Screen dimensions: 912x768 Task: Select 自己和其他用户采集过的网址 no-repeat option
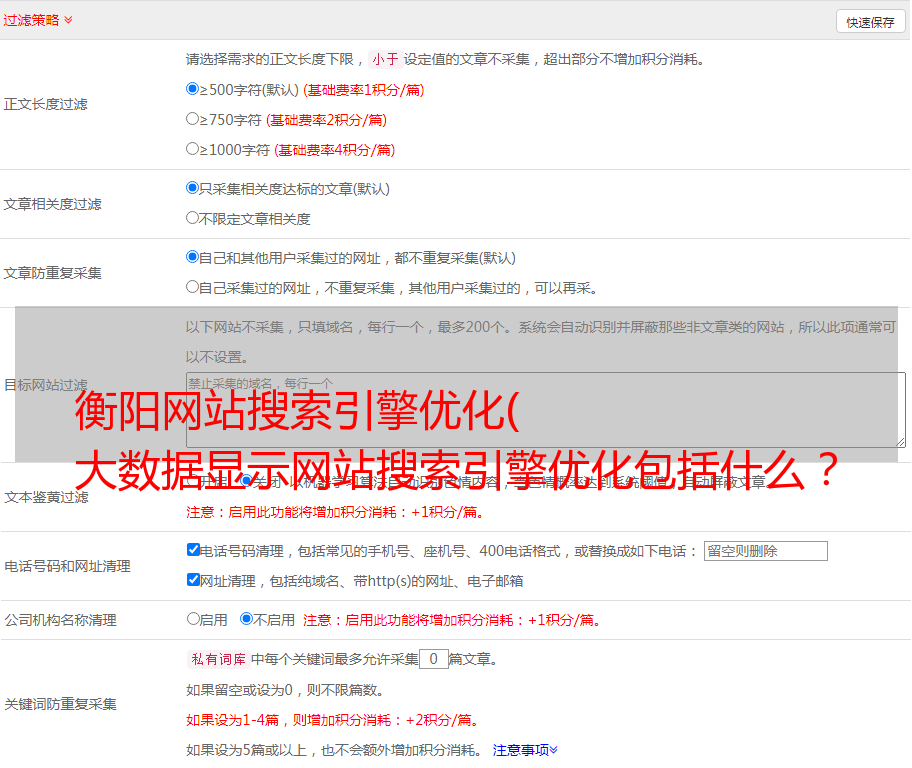193,257
